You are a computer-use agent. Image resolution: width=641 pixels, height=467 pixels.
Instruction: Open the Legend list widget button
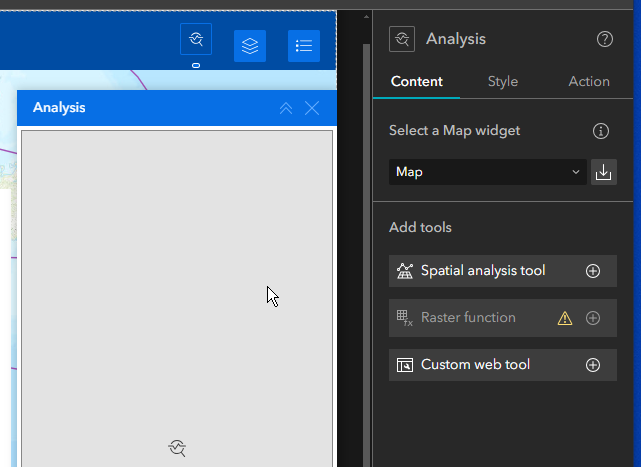[x=304, y=46]
